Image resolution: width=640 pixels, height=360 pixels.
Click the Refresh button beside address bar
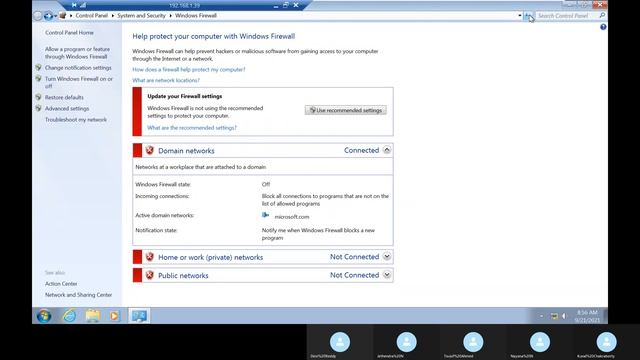(x=529, y=16)
